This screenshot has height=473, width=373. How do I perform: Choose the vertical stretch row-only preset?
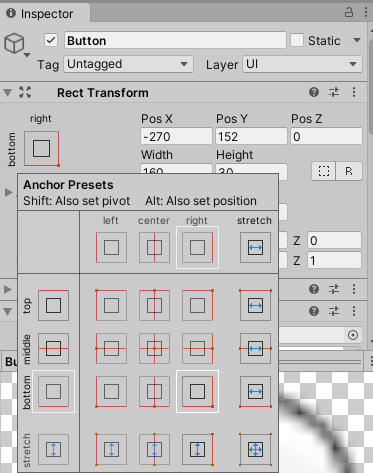(x=53, y=449)
